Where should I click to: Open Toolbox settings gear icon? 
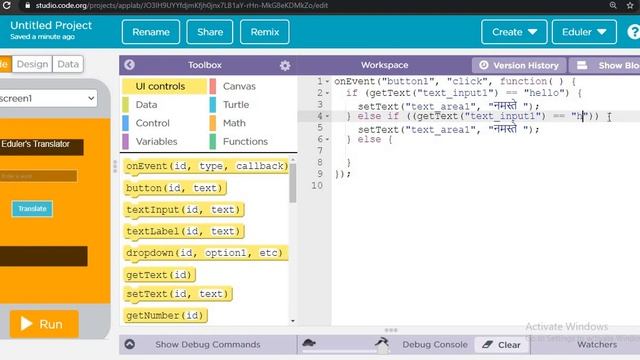[x=285, y=65]
